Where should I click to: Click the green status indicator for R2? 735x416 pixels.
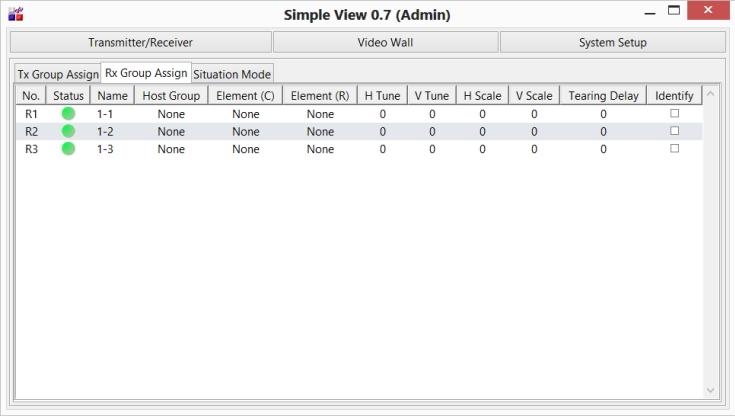pyautogui.click(x=68, y=131)
